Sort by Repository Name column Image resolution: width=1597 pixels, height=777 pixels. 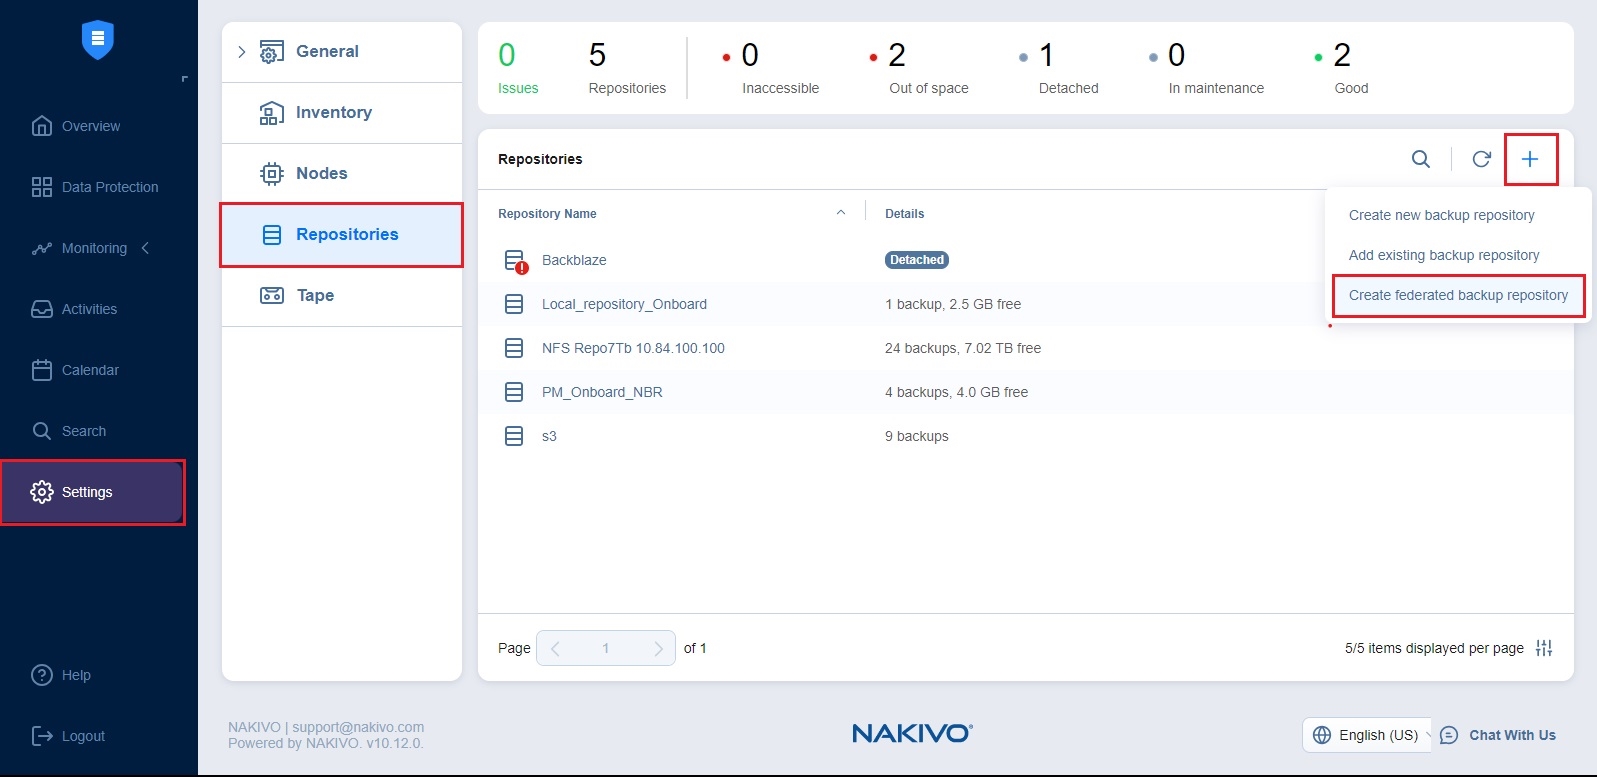pos(547,214)
